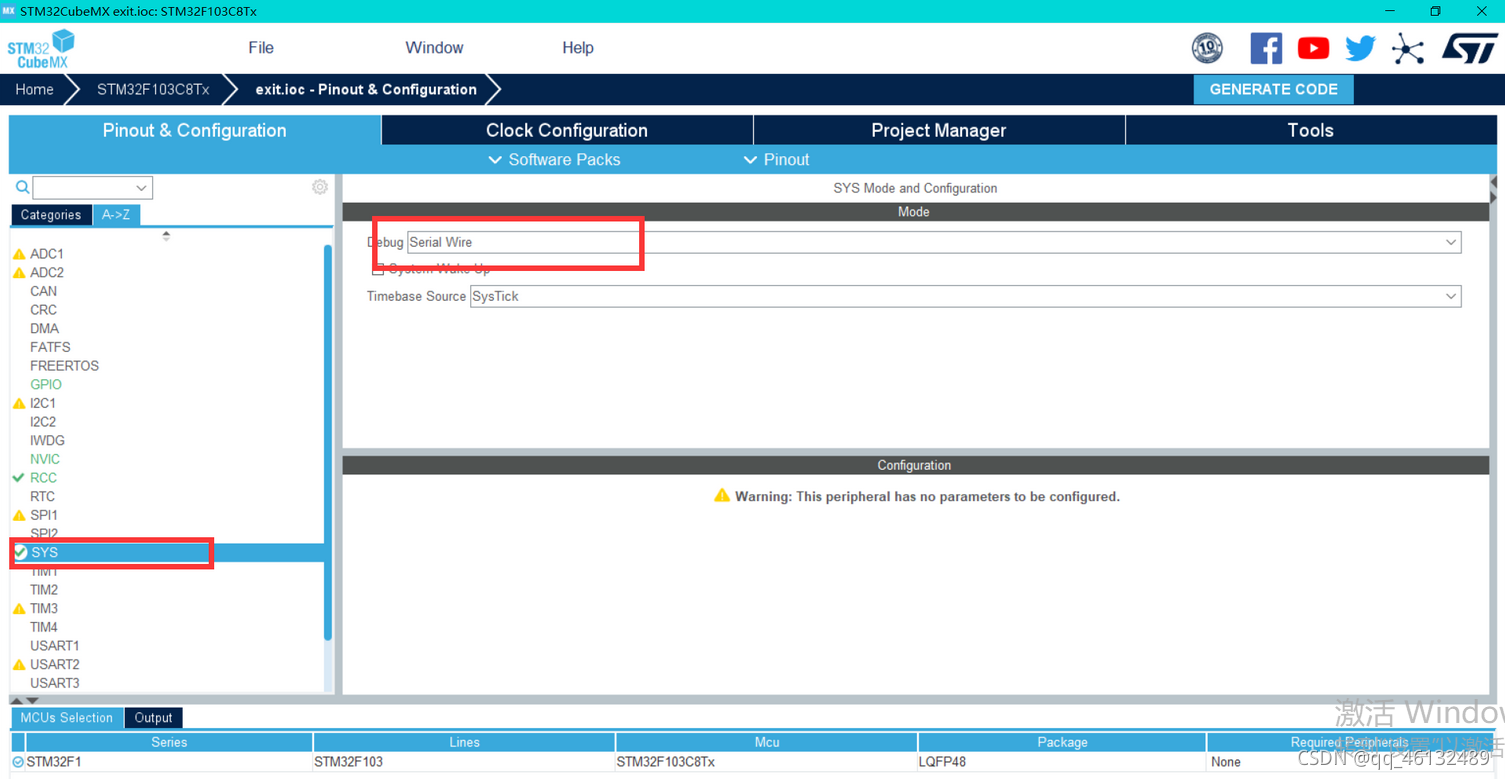Open the Help menu

[x=578, y=48]
